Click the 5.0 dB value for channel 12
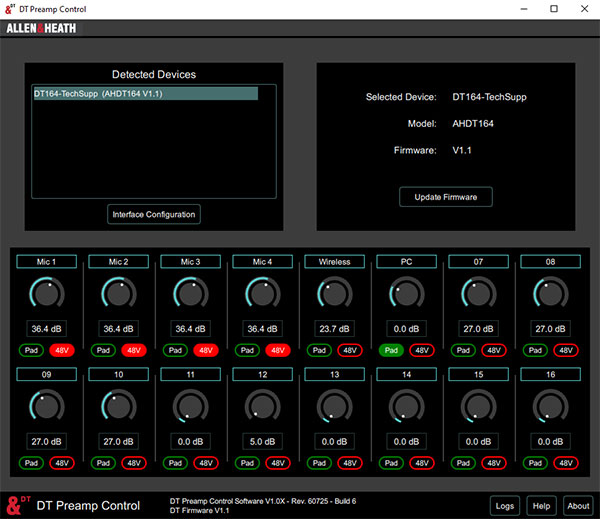This screenshot has width=600, height=519. pos(262,442)
